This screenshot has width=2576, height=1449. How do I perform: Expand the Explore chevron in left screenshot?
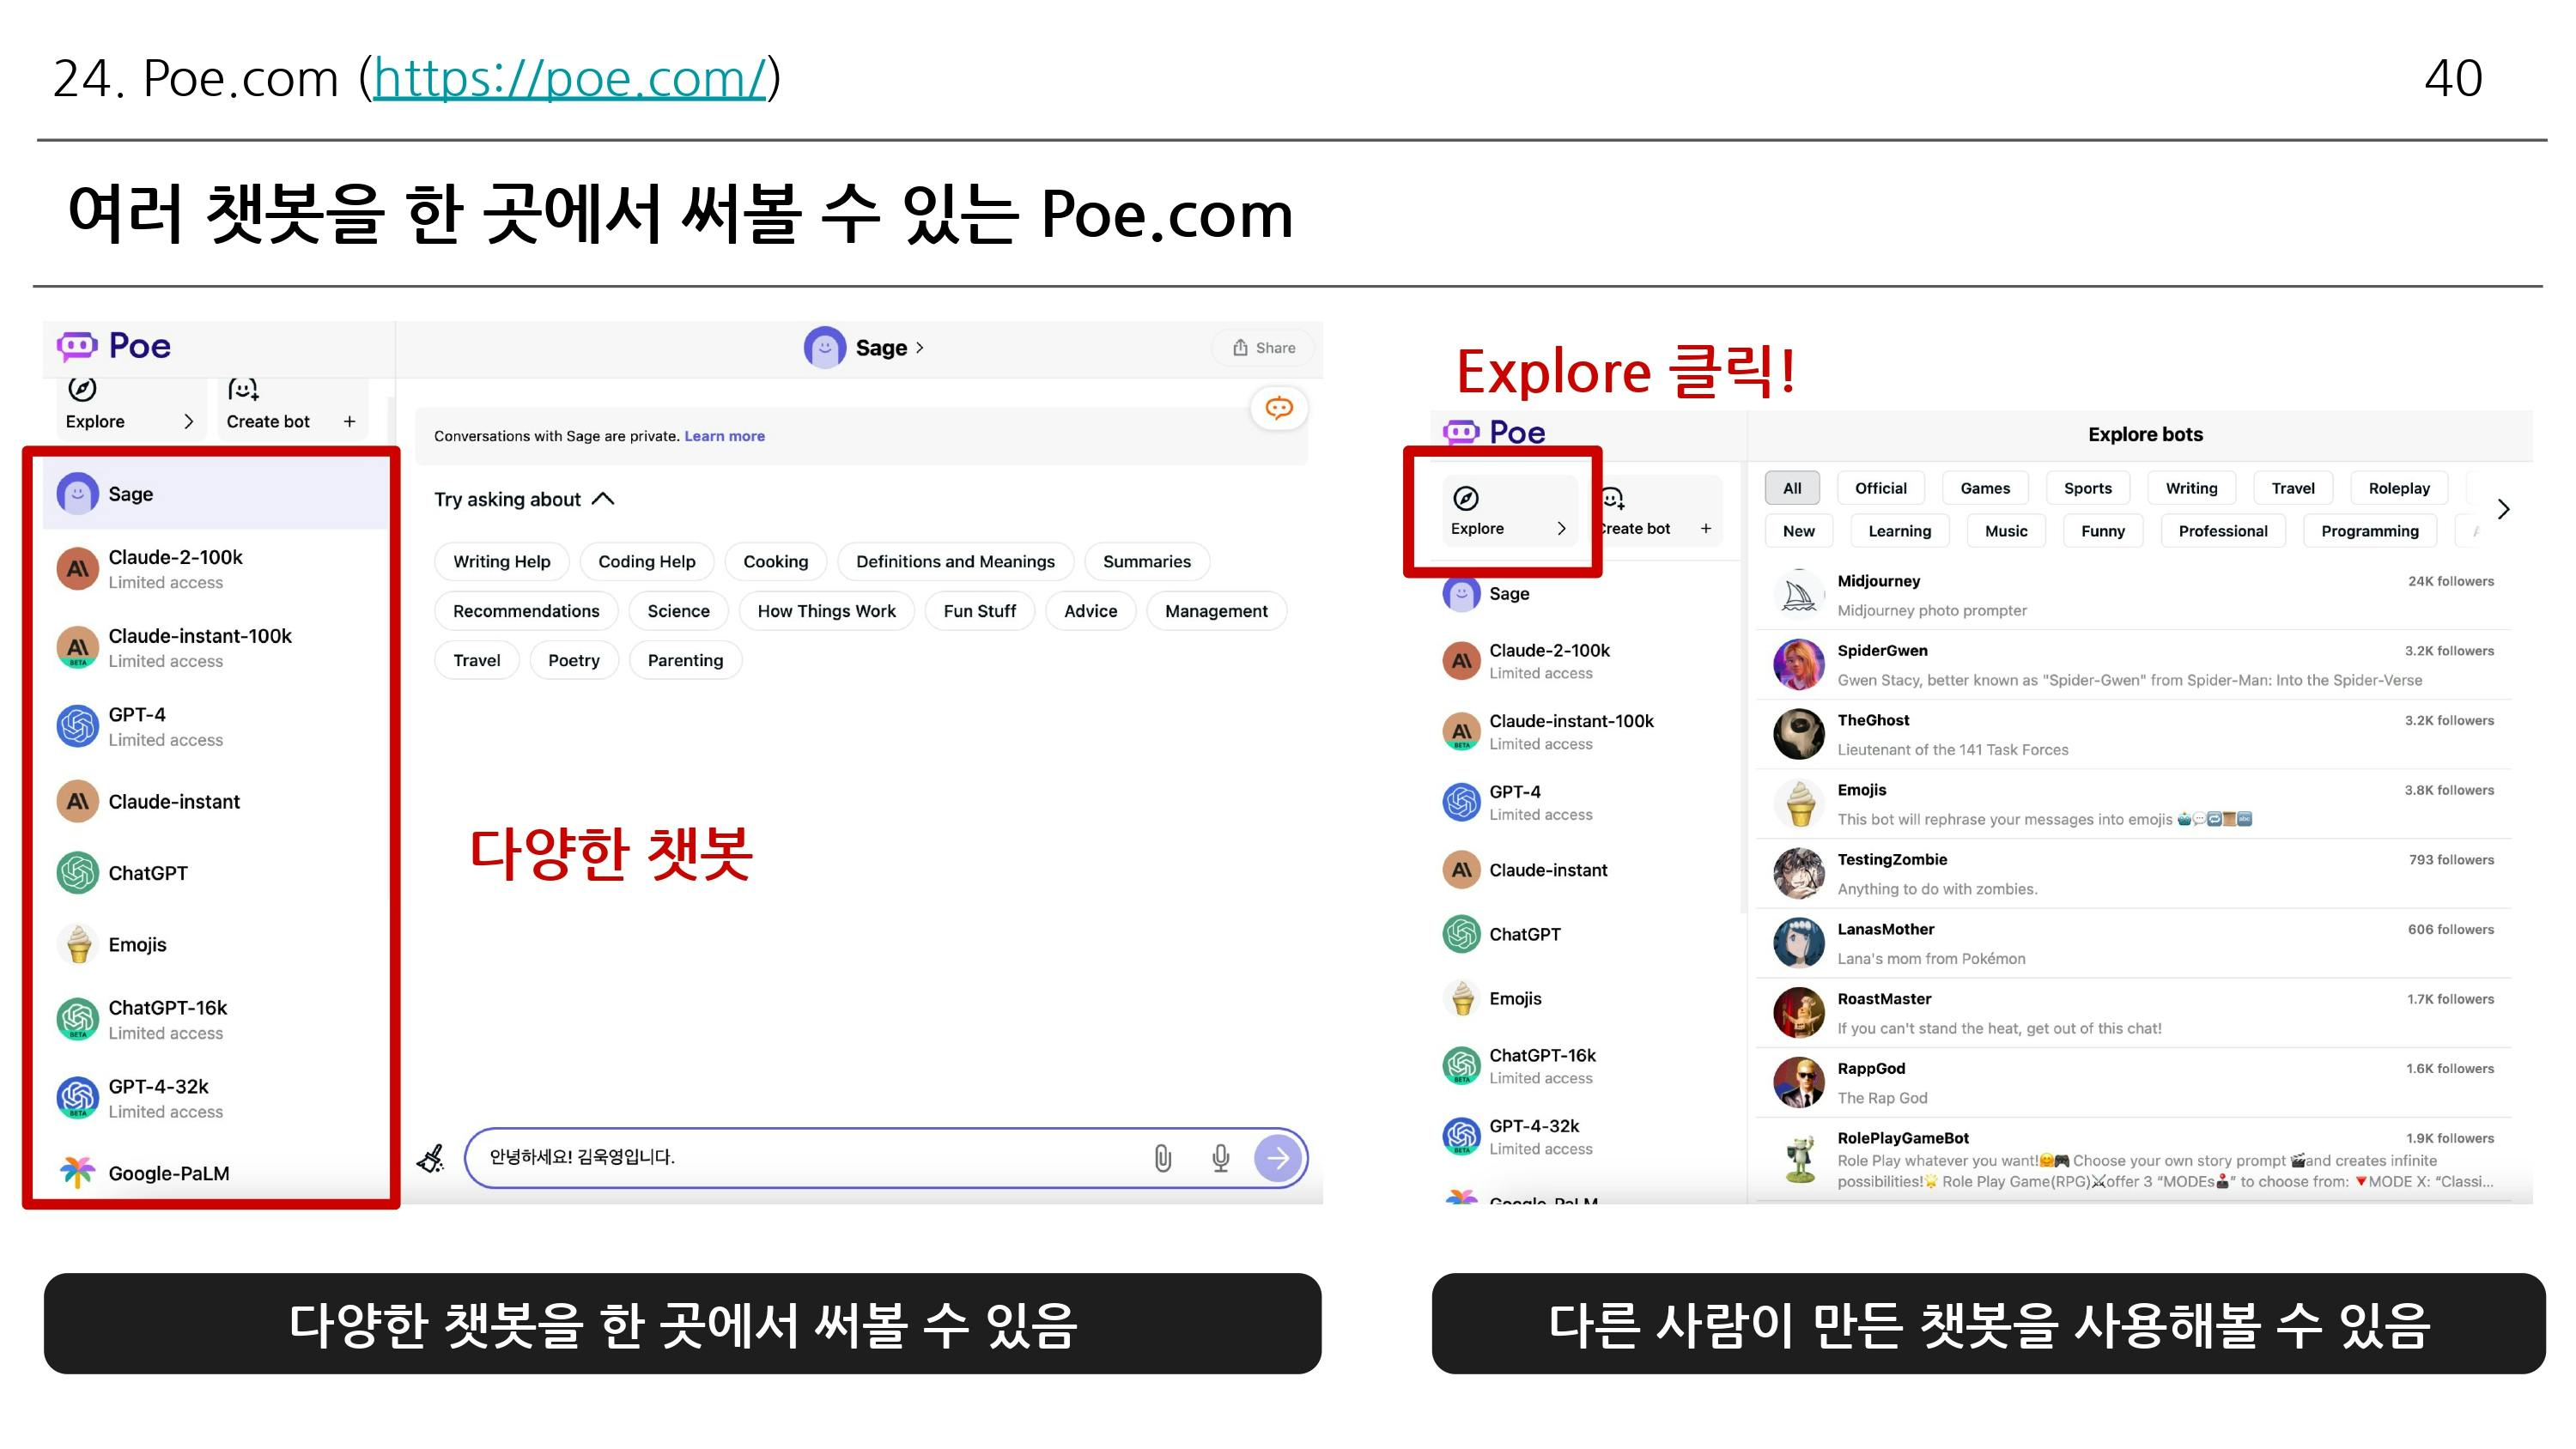point(188,421)
